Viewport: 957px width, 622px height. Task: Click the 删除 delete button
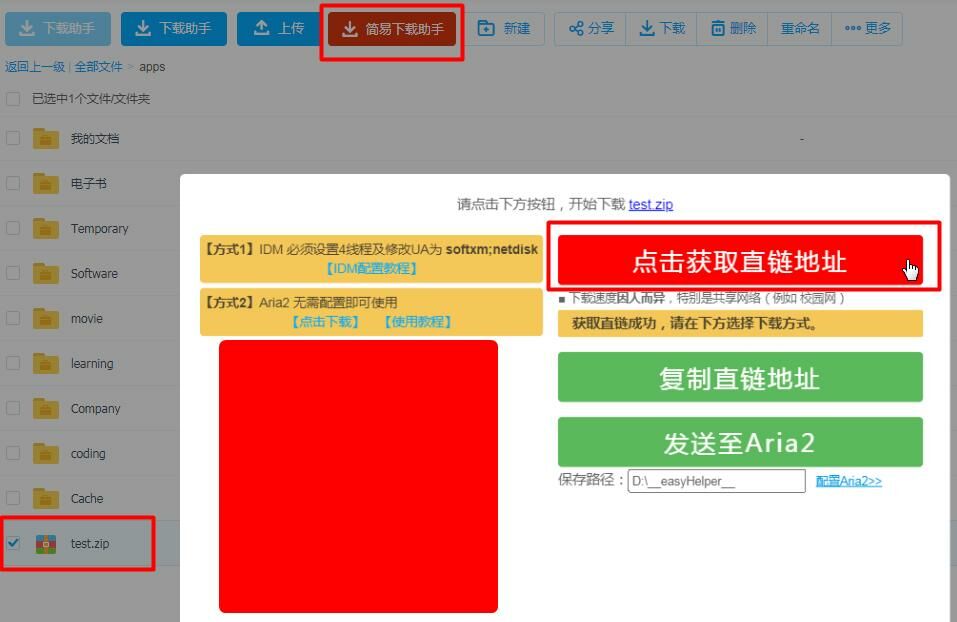[733, 29]
